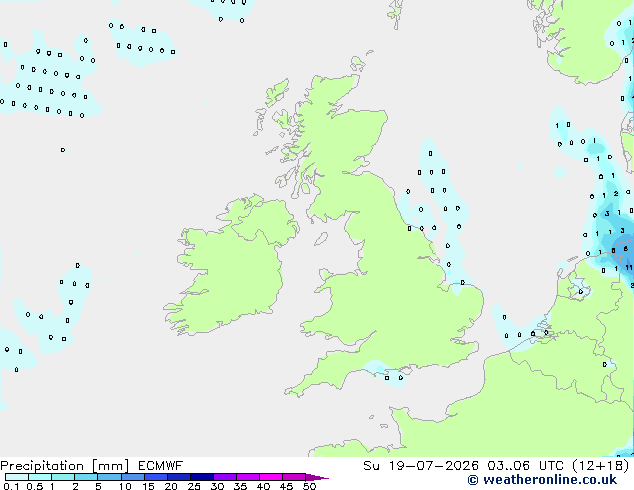Click the "Su 19-07-2026" date text
The width and height of the screenshot is (634, 490).
[421, 466]
